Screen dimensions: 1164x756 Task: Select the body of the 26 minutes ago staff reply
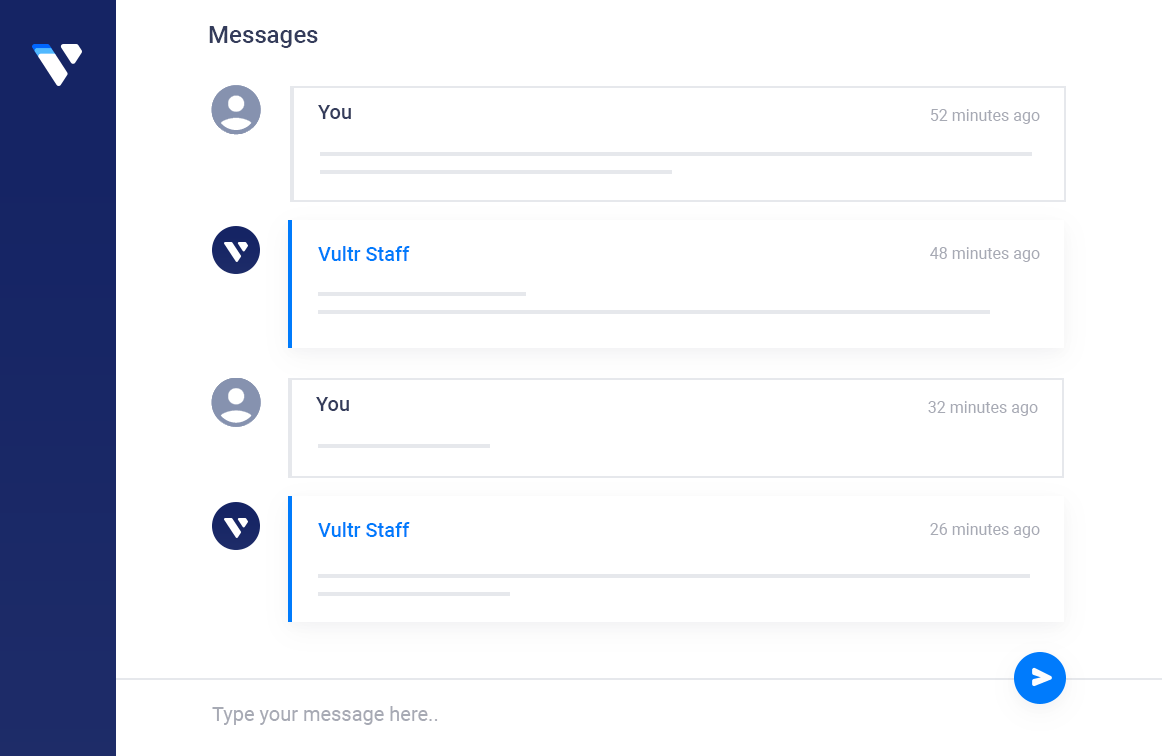click(x=673, y=585)
